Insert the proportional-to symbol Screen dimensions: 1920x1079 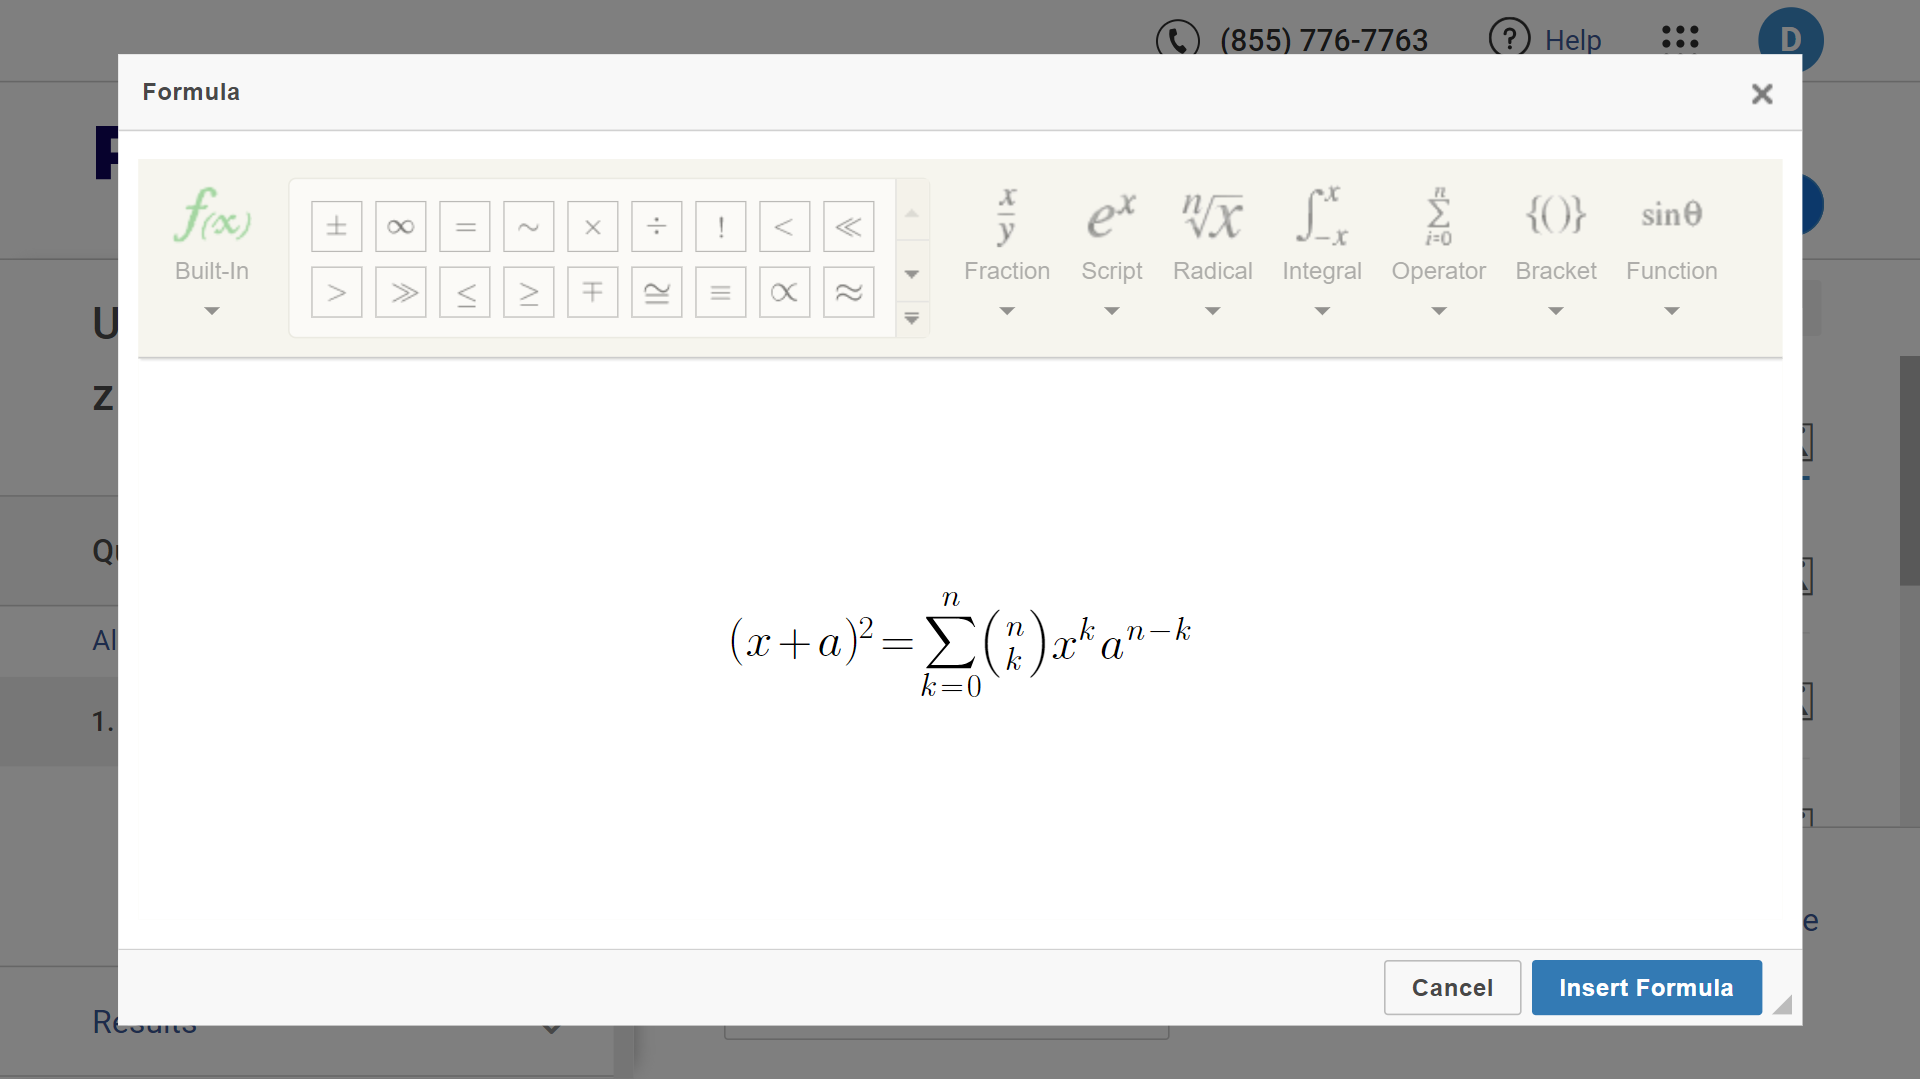[784, 293]
